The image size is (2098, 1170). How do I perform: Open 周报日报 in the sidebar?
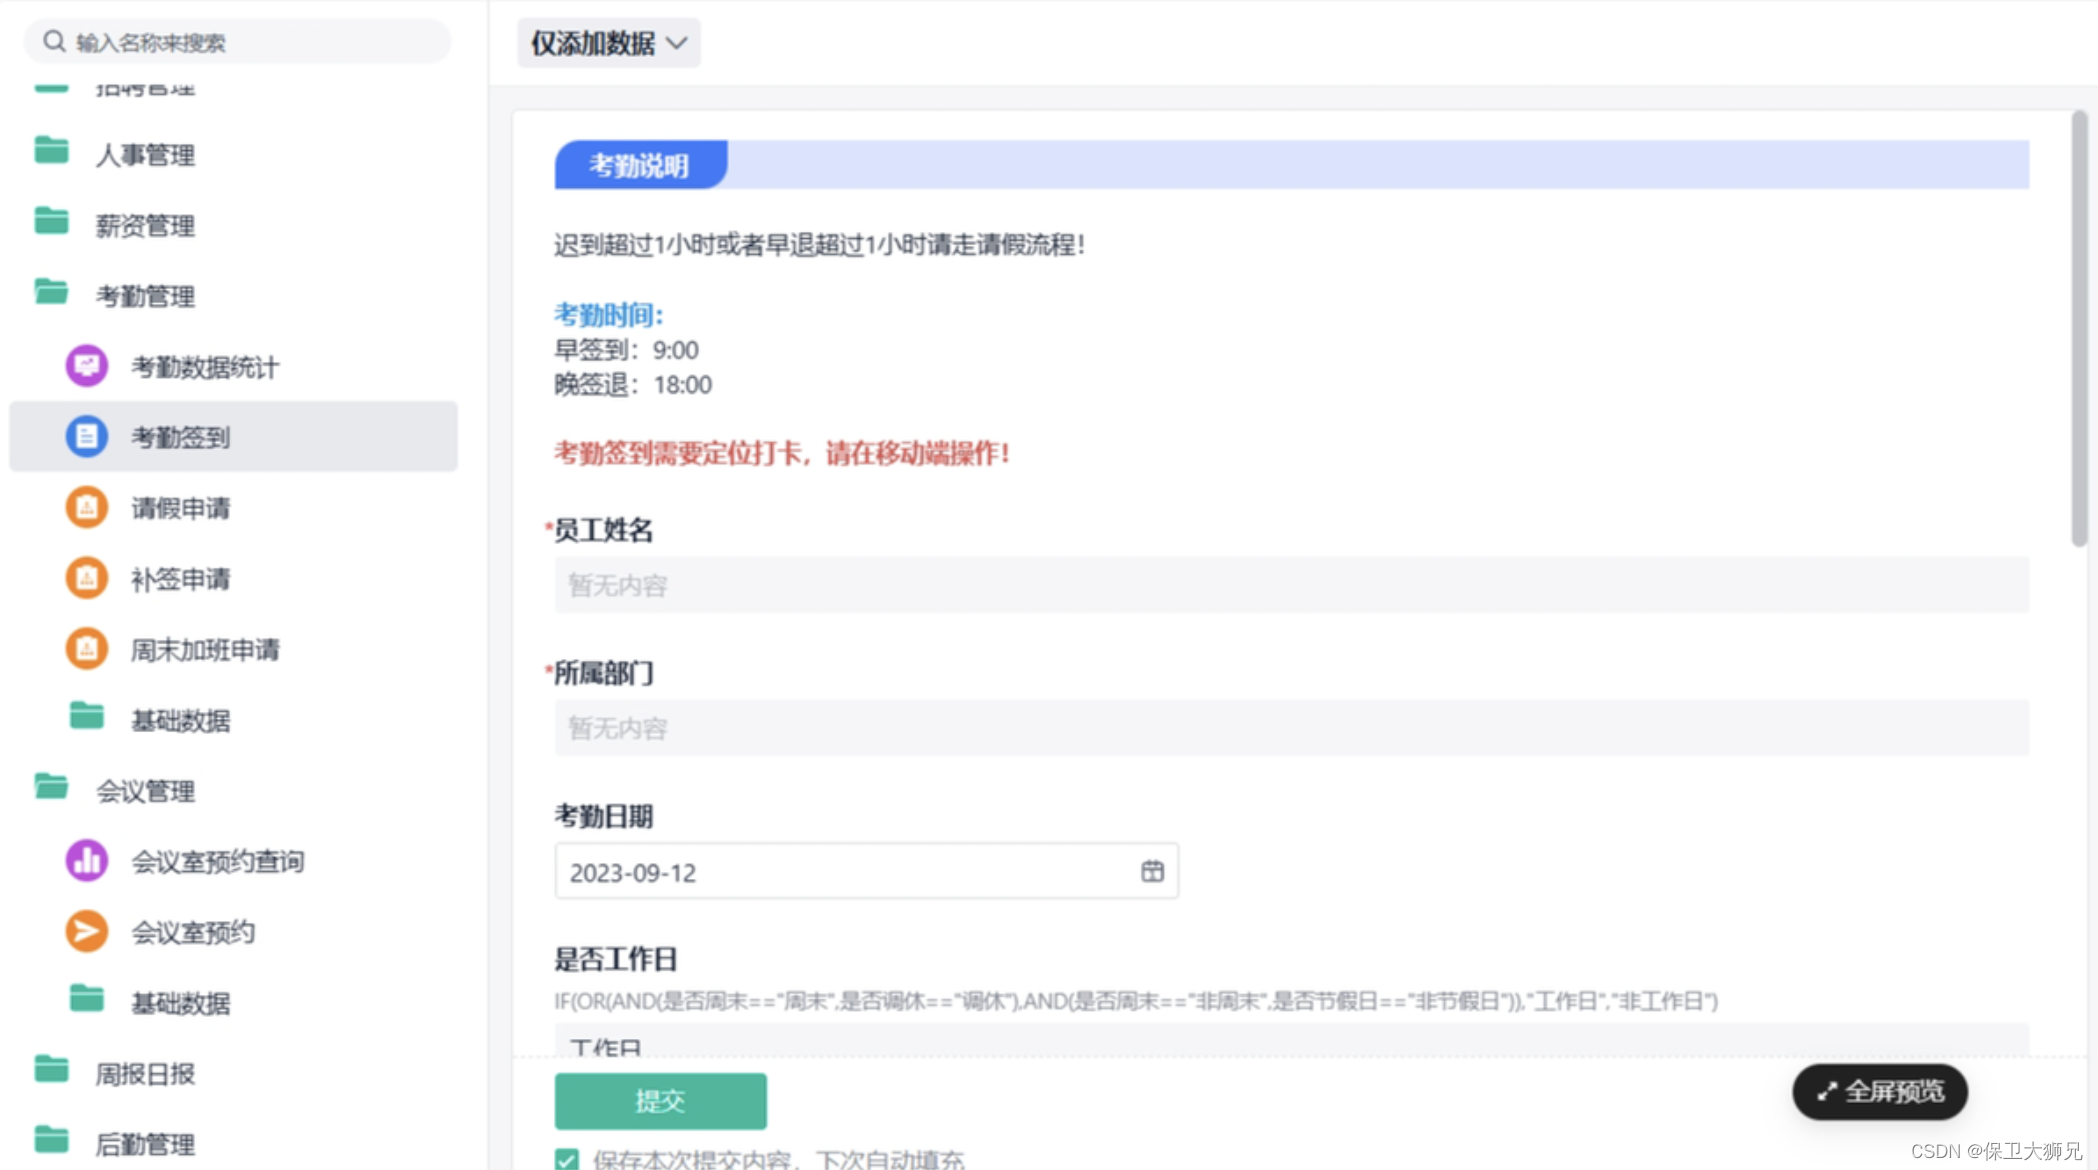144,1074
